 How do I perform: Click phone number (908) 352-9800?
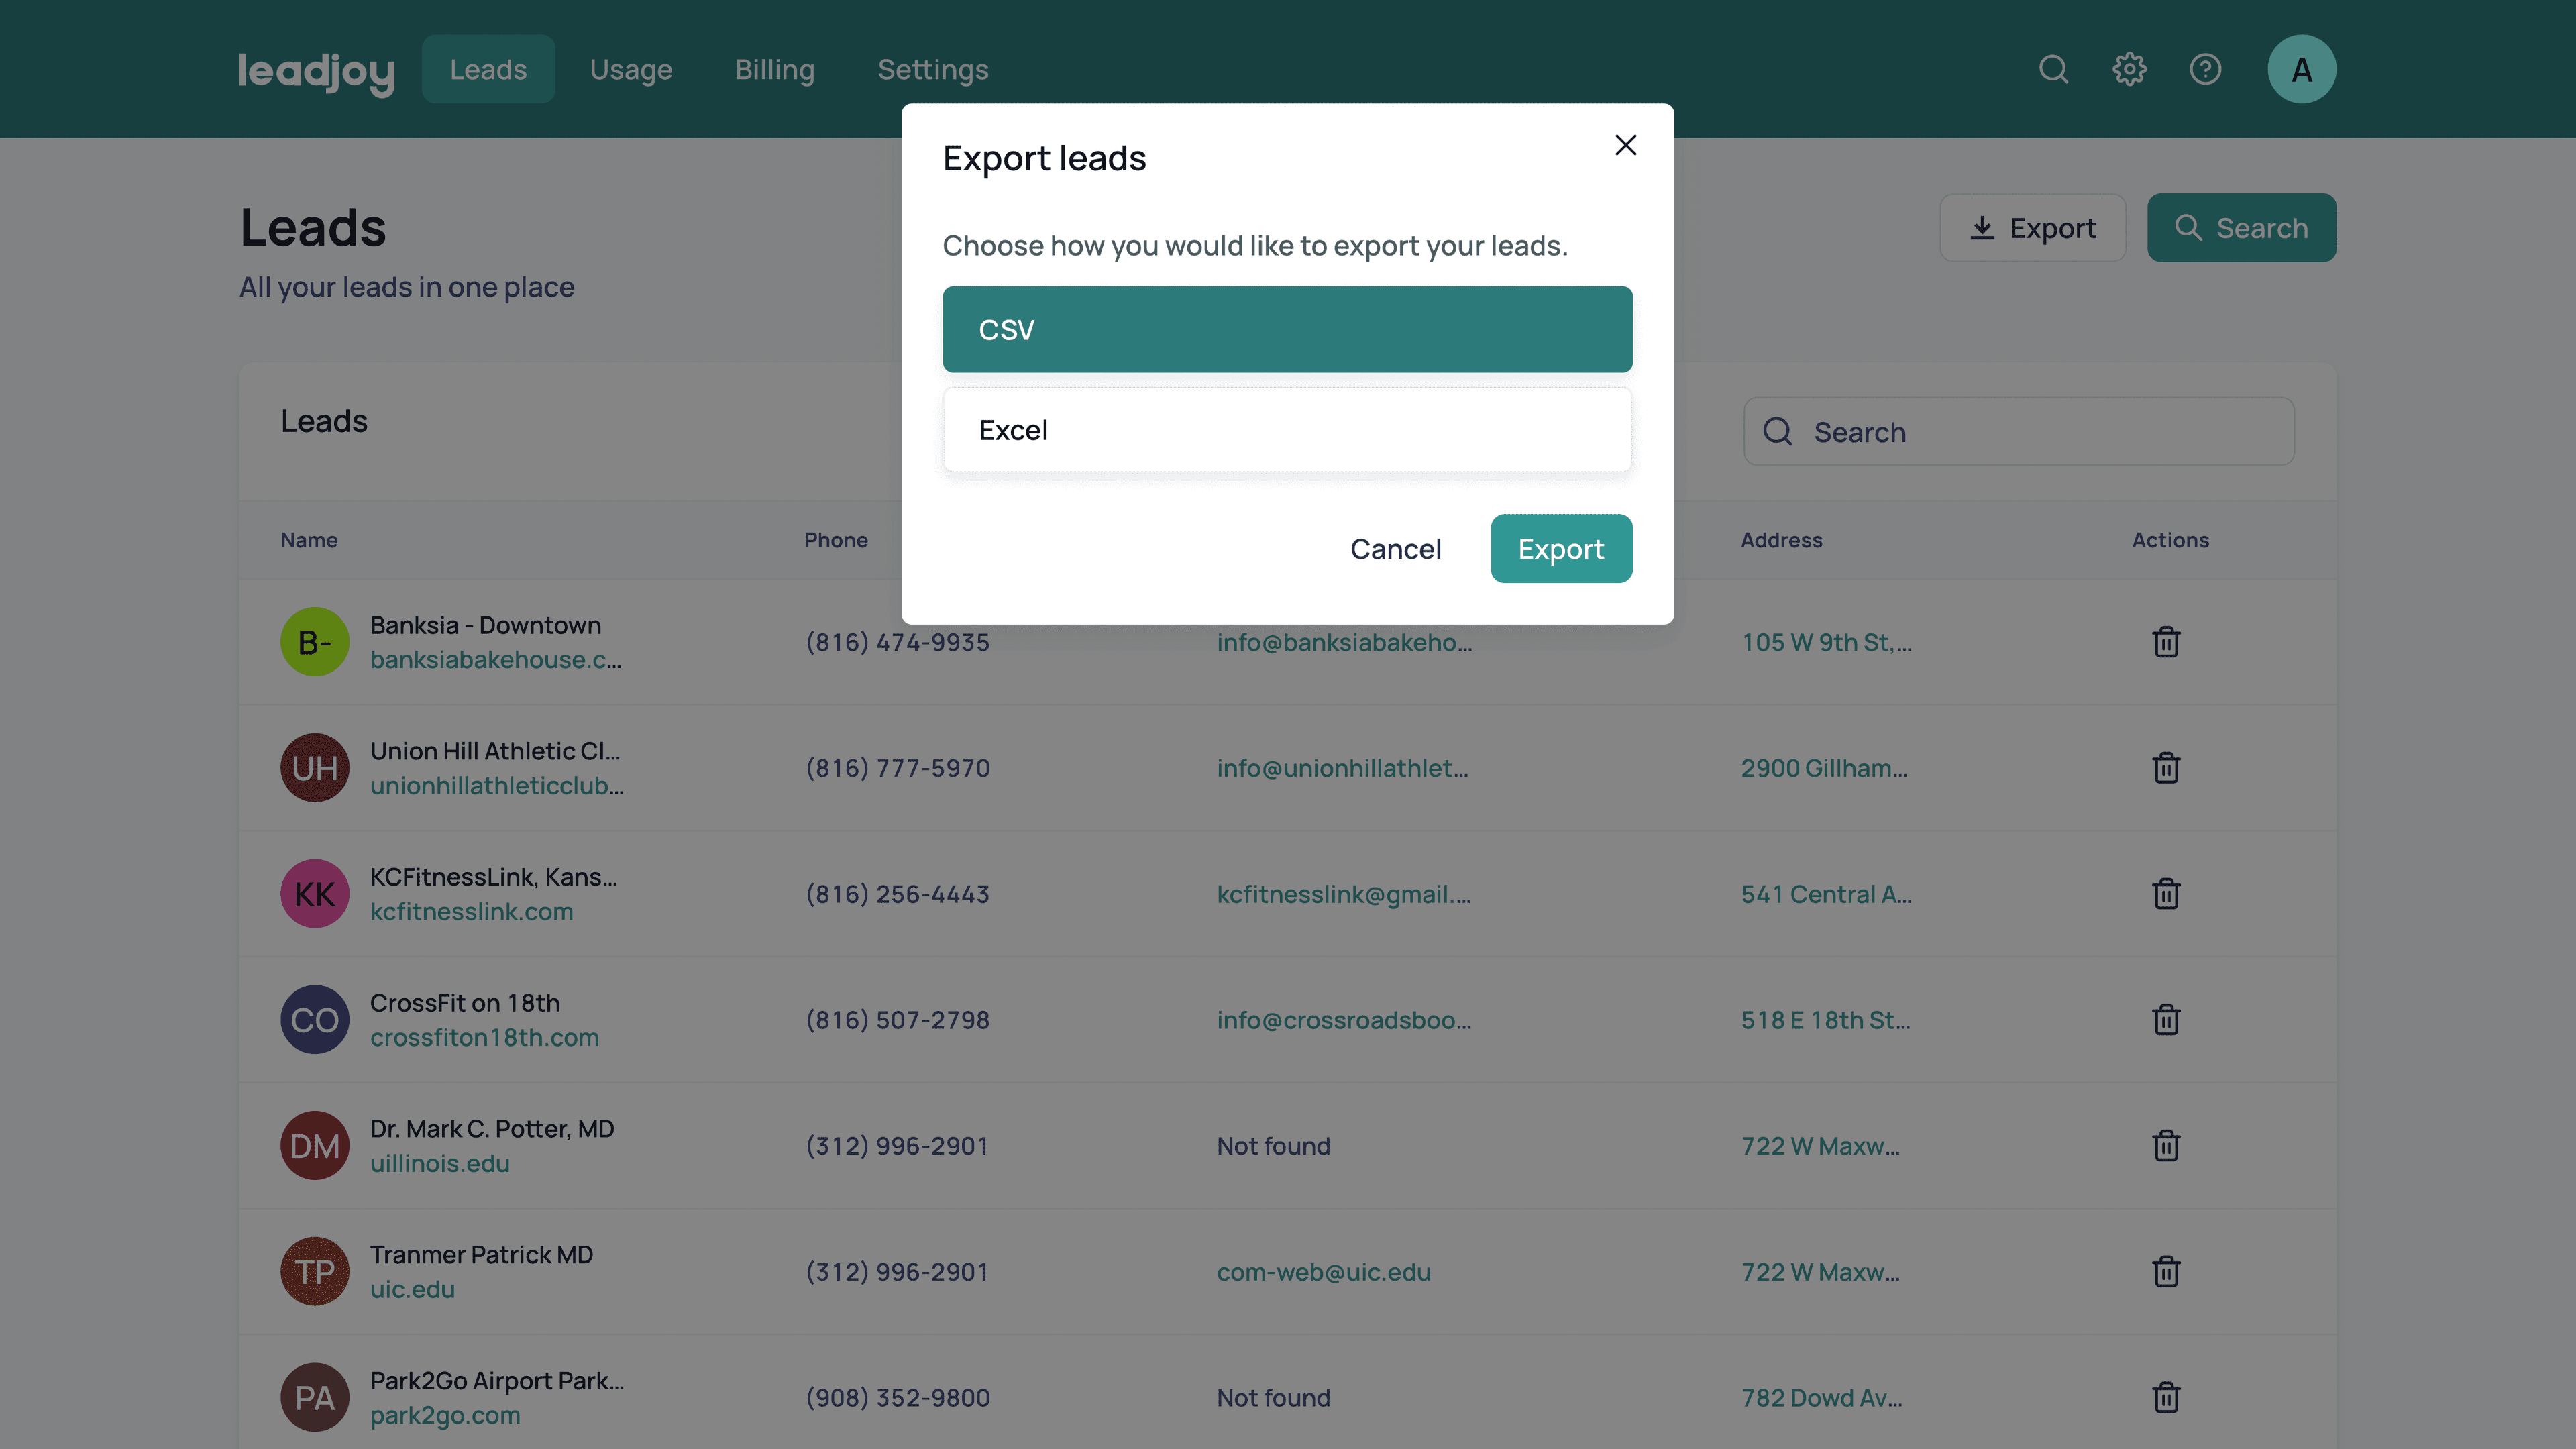[897, 1398]
